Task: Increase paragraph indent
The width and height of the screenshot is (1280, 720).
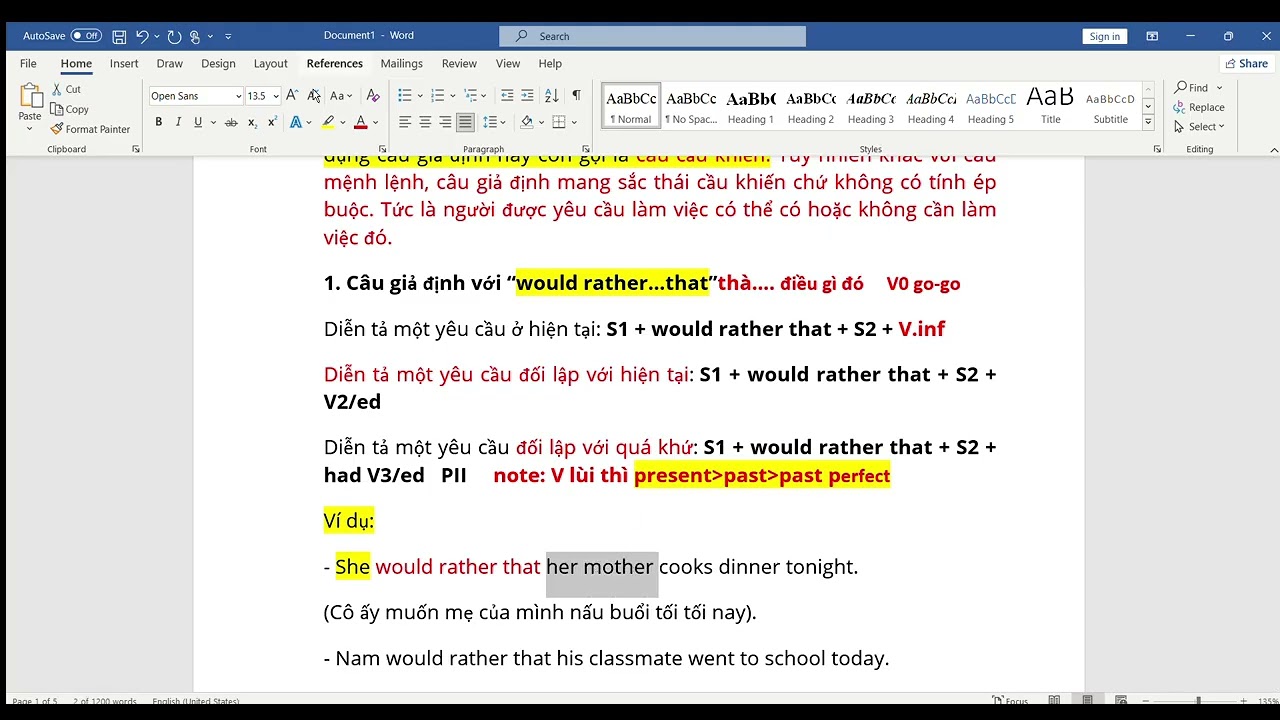Action: (528, 95)
